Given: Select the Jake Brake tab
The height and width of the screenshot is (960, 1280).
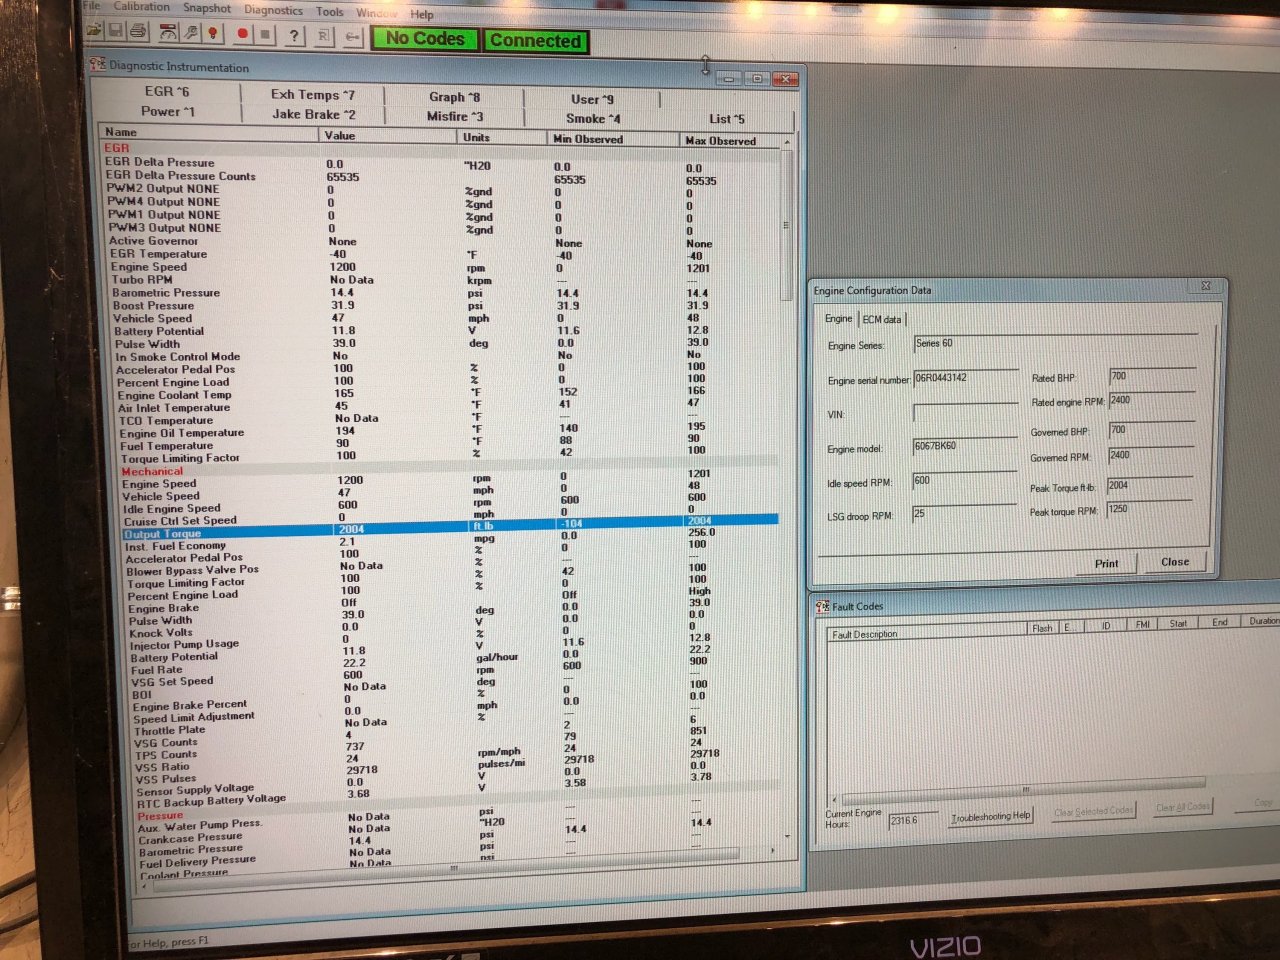Looking at the screenshot, I should click(313, 114).
